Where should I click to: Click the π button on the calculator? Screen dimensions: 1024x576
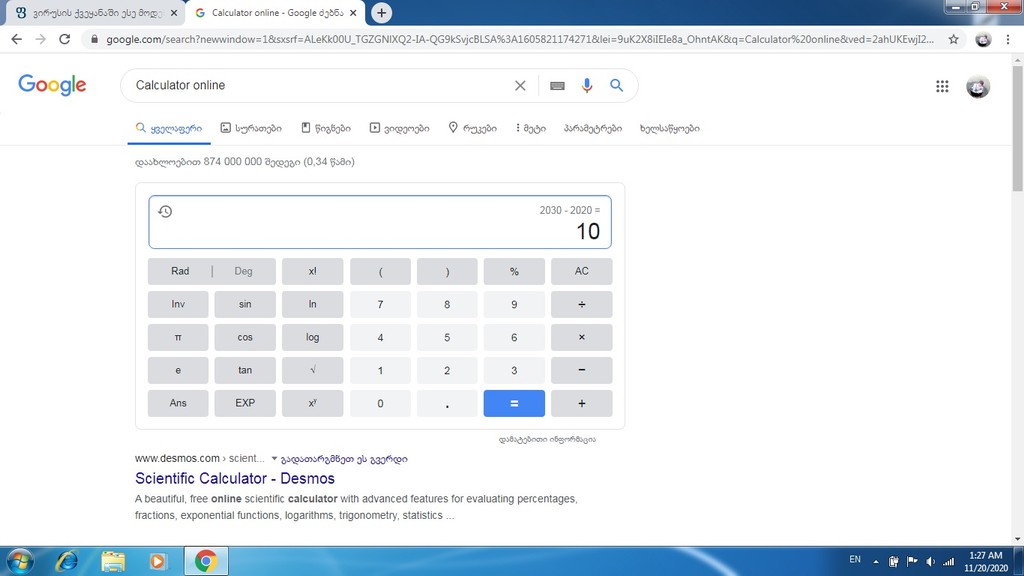coord(177,337)
